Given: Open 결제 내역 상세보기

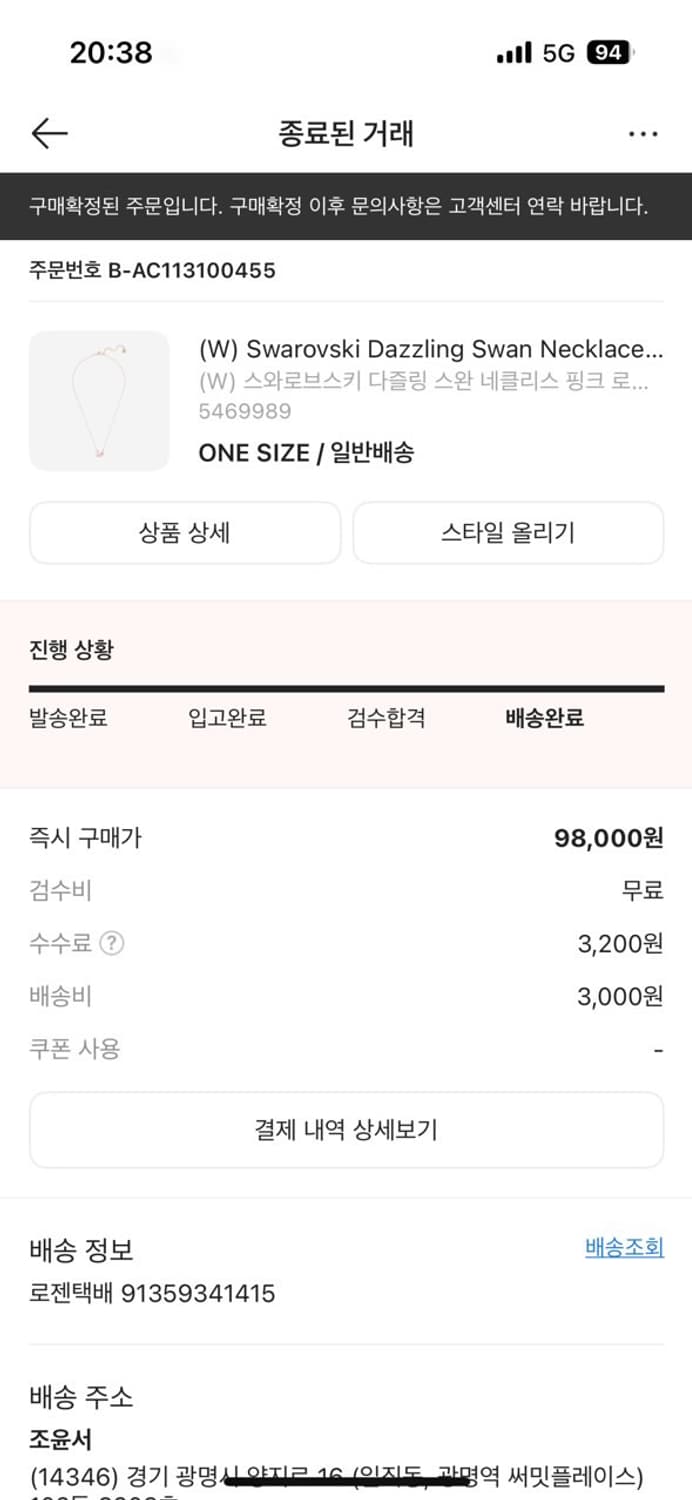Looking at the screenshot, I should pyautogui.click(x=346, y=1130).
